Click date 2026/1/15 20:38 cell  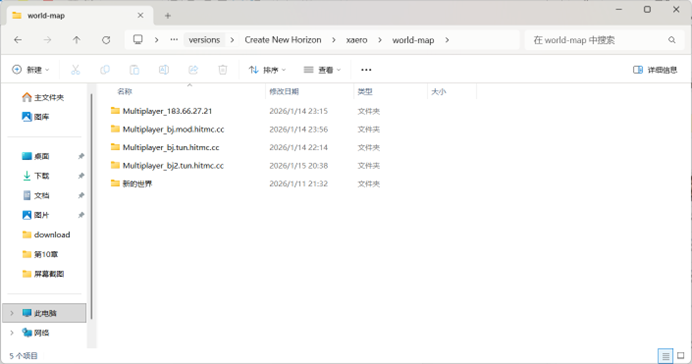tap(298, 165)
